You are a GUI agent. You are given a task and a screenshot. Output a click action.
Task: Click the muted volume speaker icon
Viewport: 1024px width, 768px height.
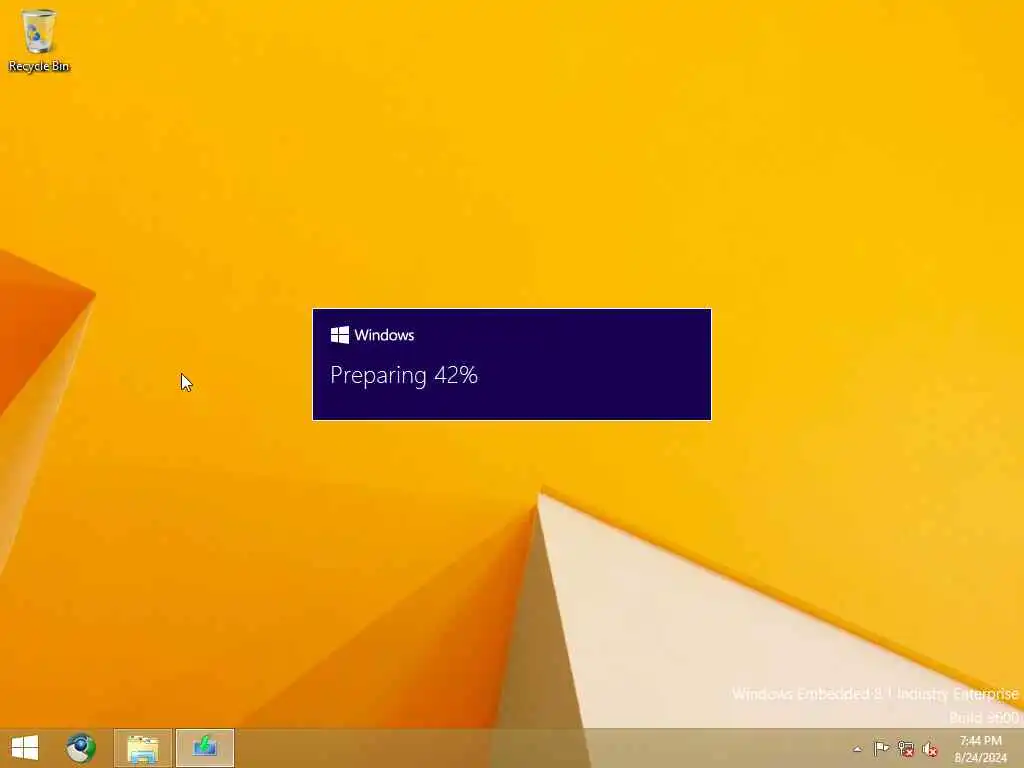click(929, 749)
